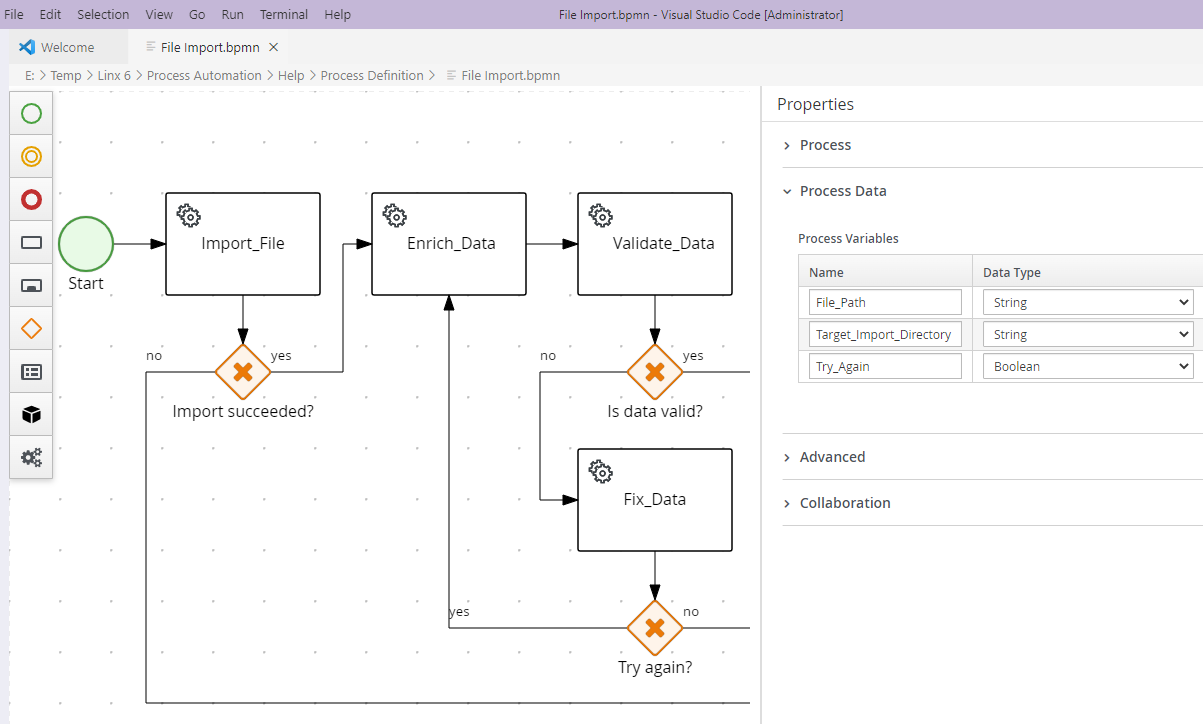The image size is (1203, 724).
Task: Open data type dropdown for Target_Import_Directory
Action: point(1088,334)
